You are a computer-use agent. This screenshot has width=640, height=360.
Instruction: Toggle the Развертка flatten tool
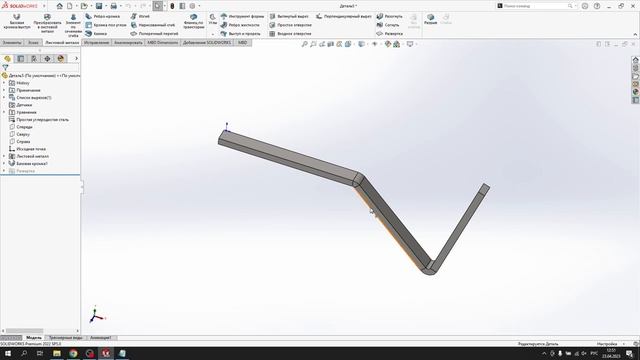click(389, 33)
